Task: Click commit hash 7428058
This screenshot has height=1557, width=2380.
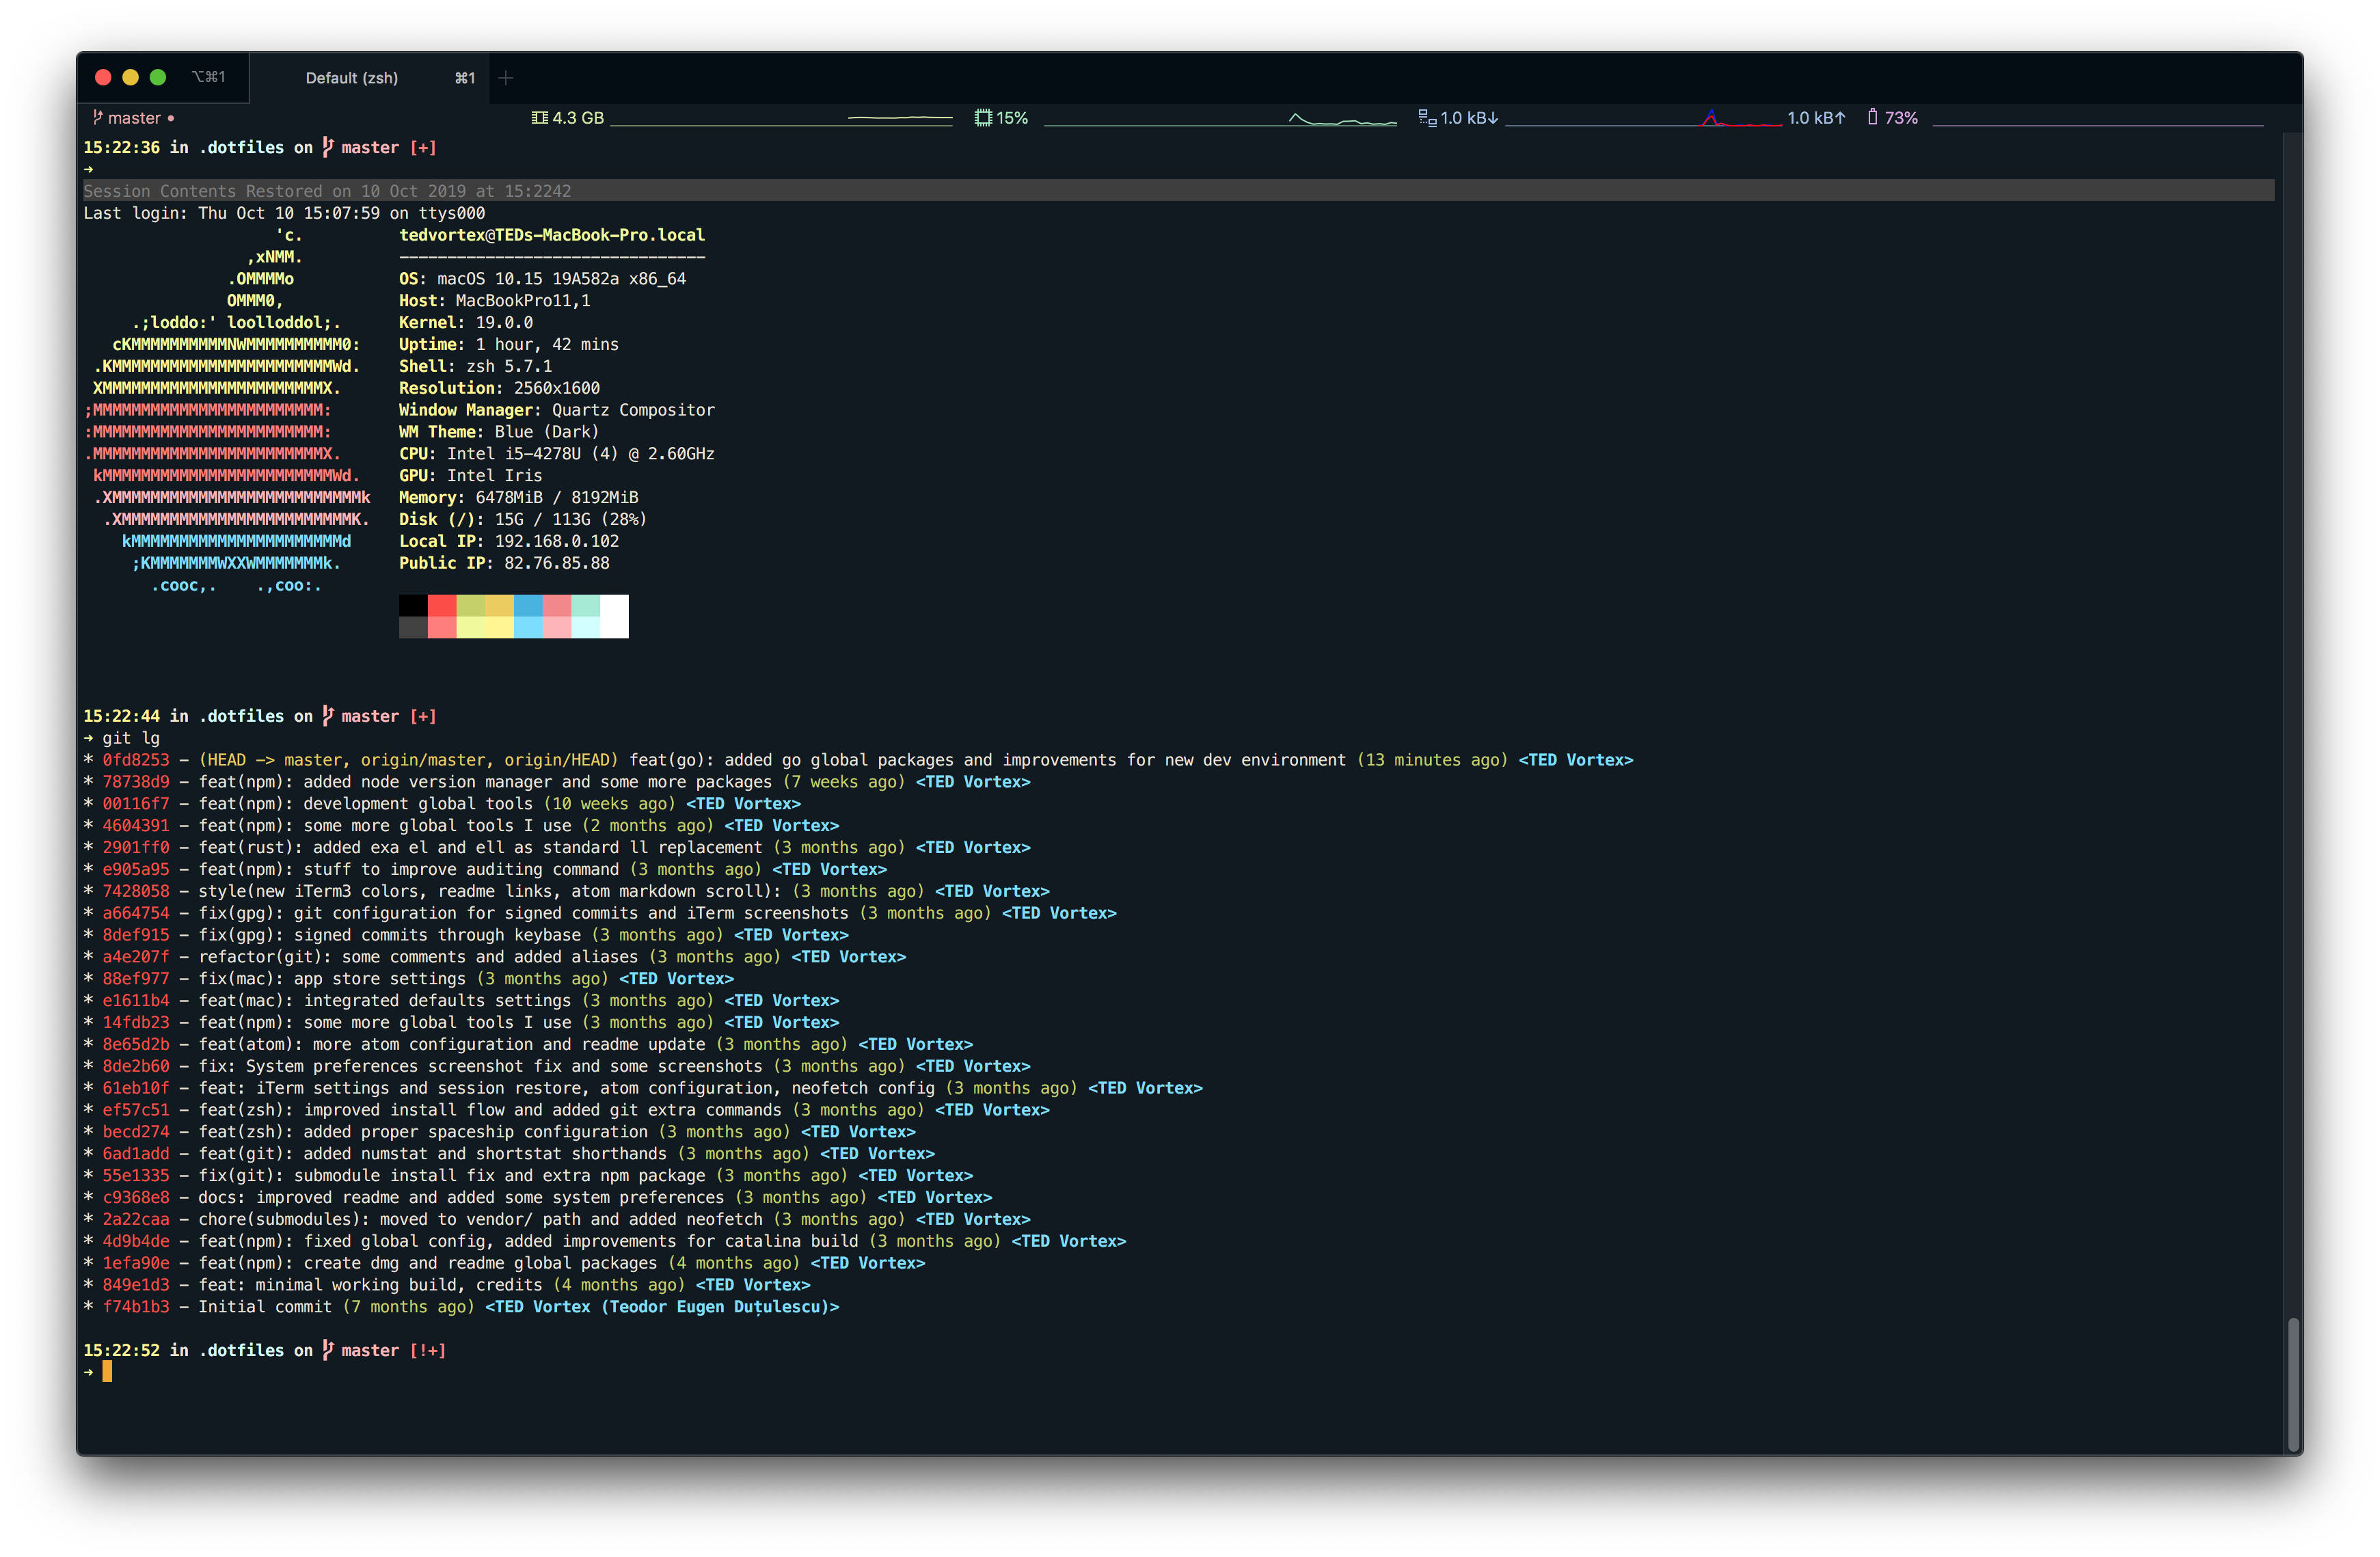Action: click(136, 892)
